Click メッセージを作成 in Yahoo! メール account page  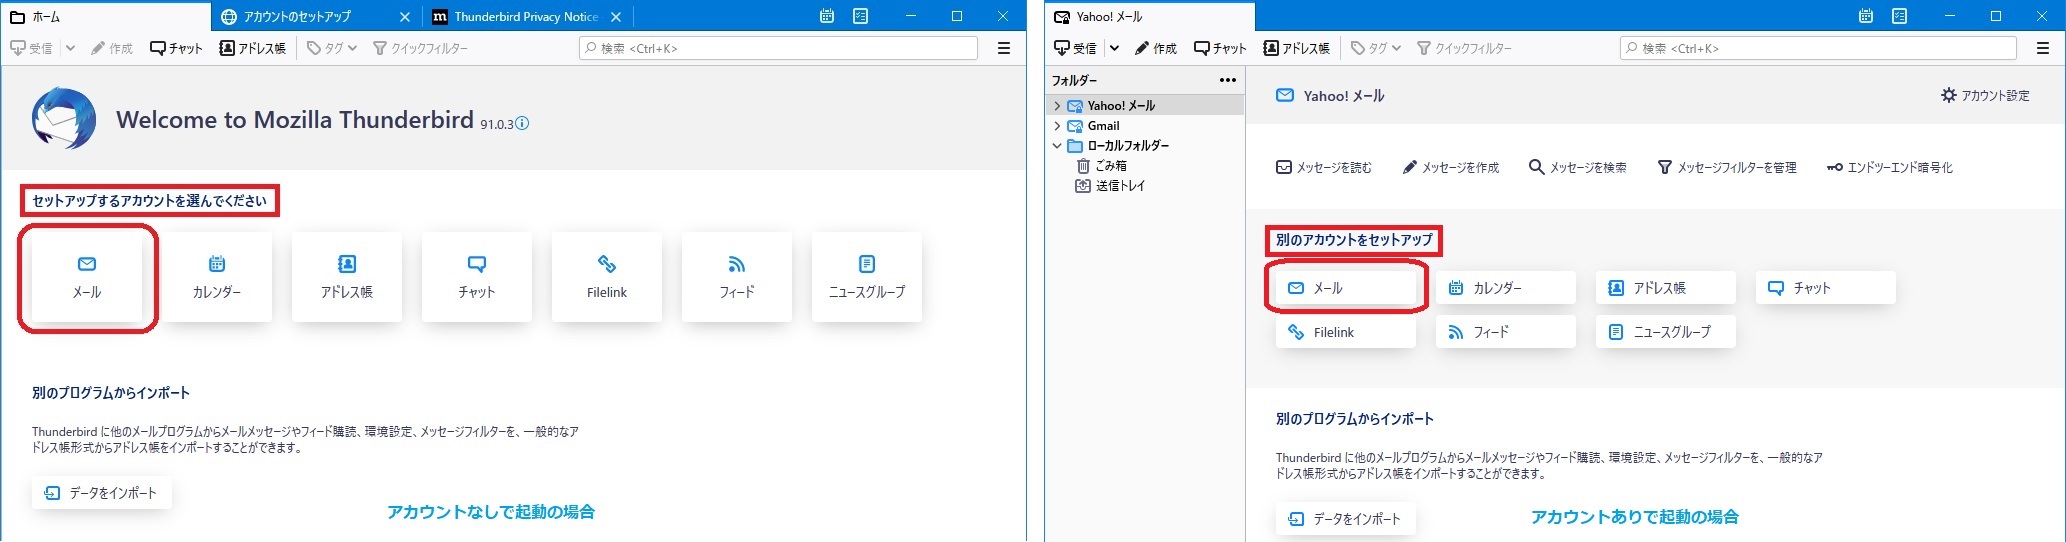(x=1450, y=168)
